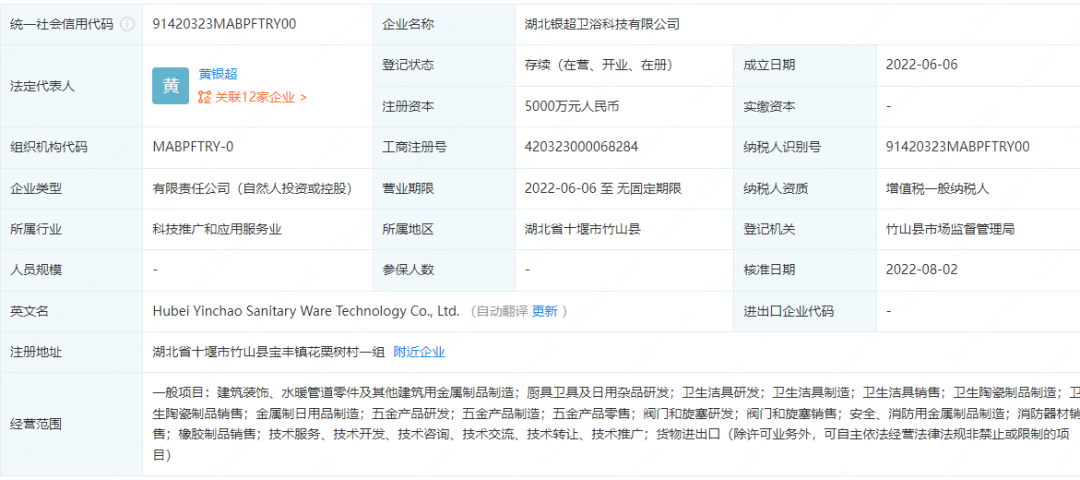This screenshot has height=480, width=1080.
Task: Select company name 湖北银超卫浴科技有限公司
Action: pyautogui.click(x=602, y=24)
